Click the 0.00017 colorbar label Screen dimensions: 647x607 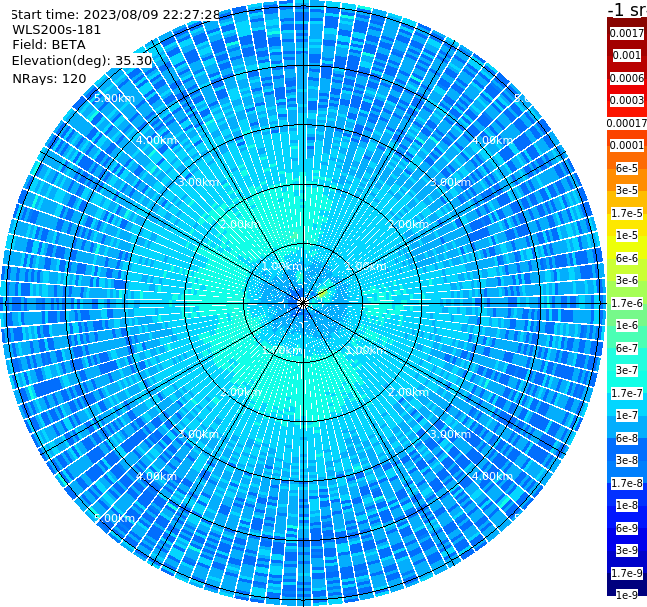pyautogui.click(x=627, y=123)
